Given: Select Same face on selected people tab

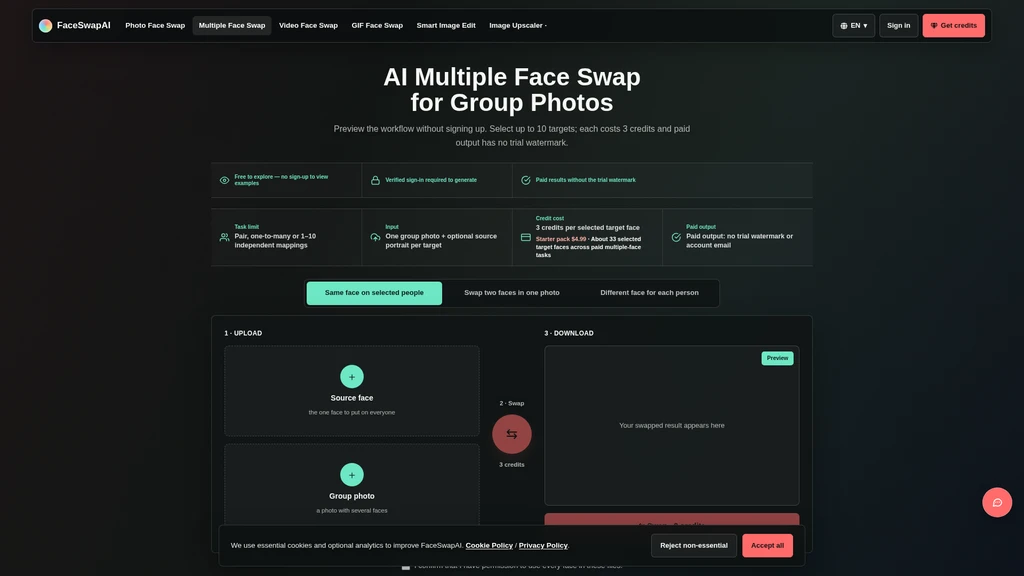Looking at the screenshot, I should tap(374, 293).
